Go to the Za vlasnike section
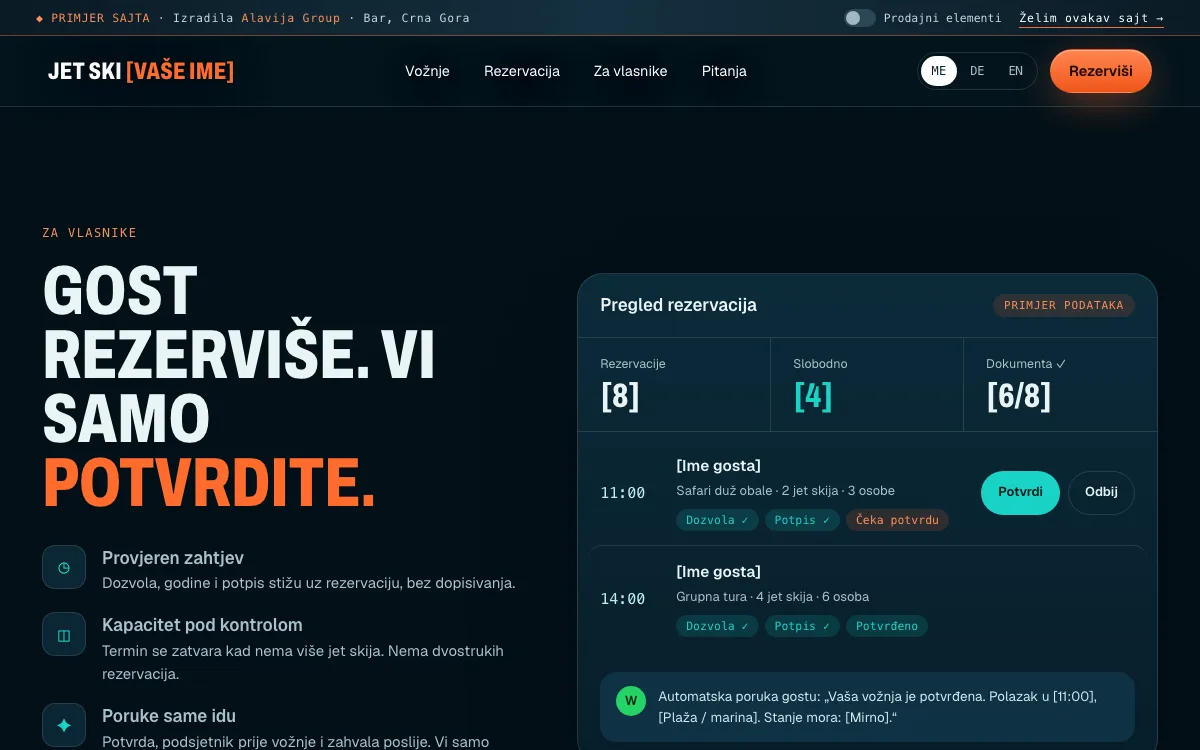1200x750 pixels. point(630,71)
